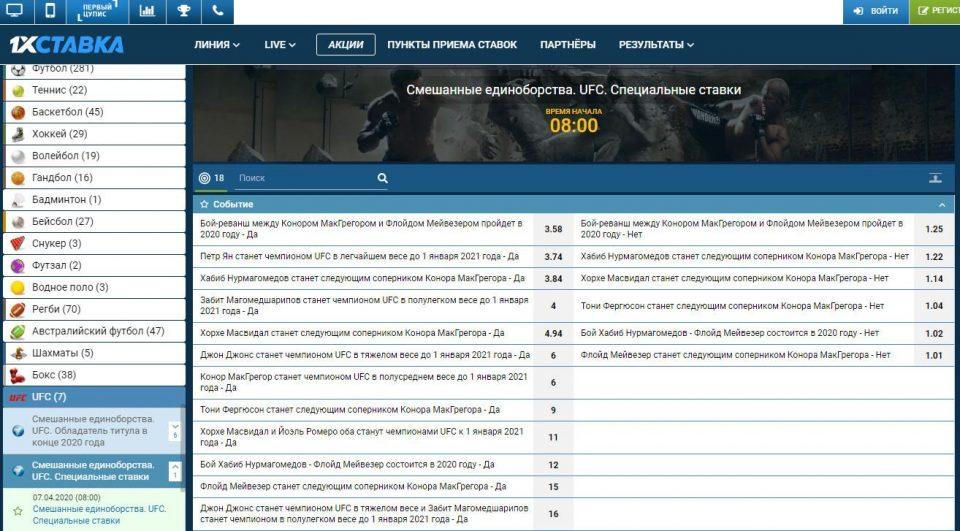Toggle favorite star for 07.04.2020 event
The height and width of the screenshot is (531, 960).
[x=17, y=511]
